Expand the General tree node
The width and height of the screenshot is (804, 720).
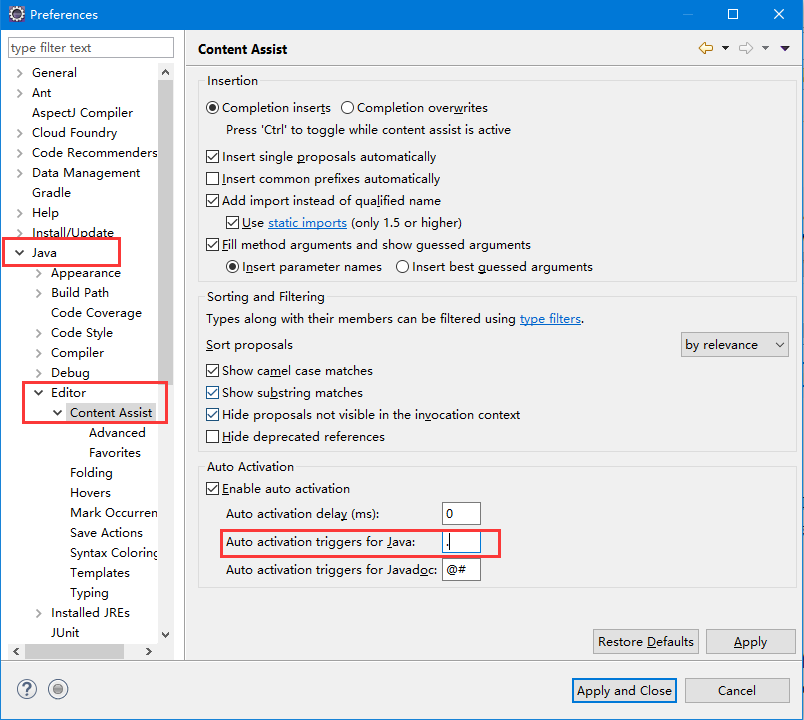tap(19, 73)
